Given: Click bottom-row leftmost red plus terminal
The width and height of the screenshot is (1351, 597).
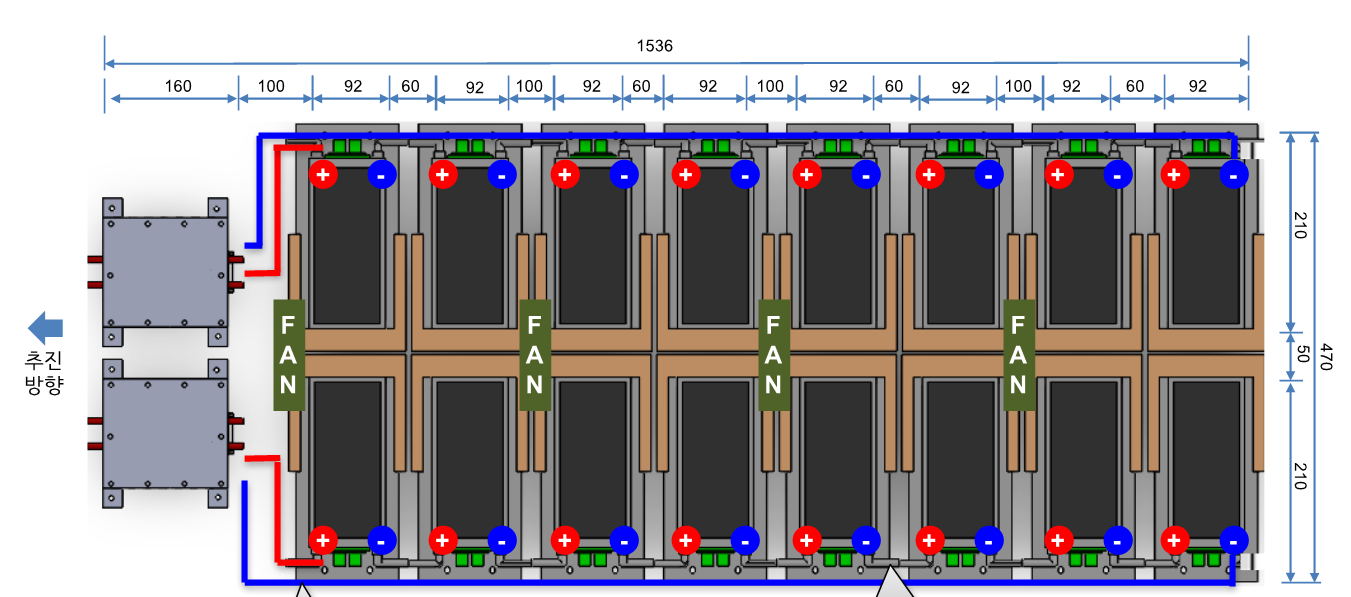Looking at the screenshot, I should coord(322,540).
